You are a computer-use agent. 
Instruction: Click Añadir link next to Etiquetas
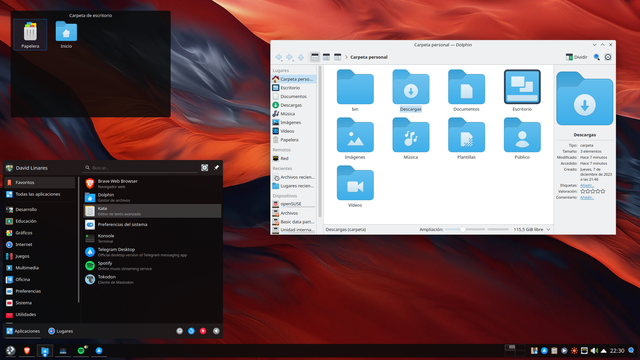pyautogui.click(x=587, y=185)
